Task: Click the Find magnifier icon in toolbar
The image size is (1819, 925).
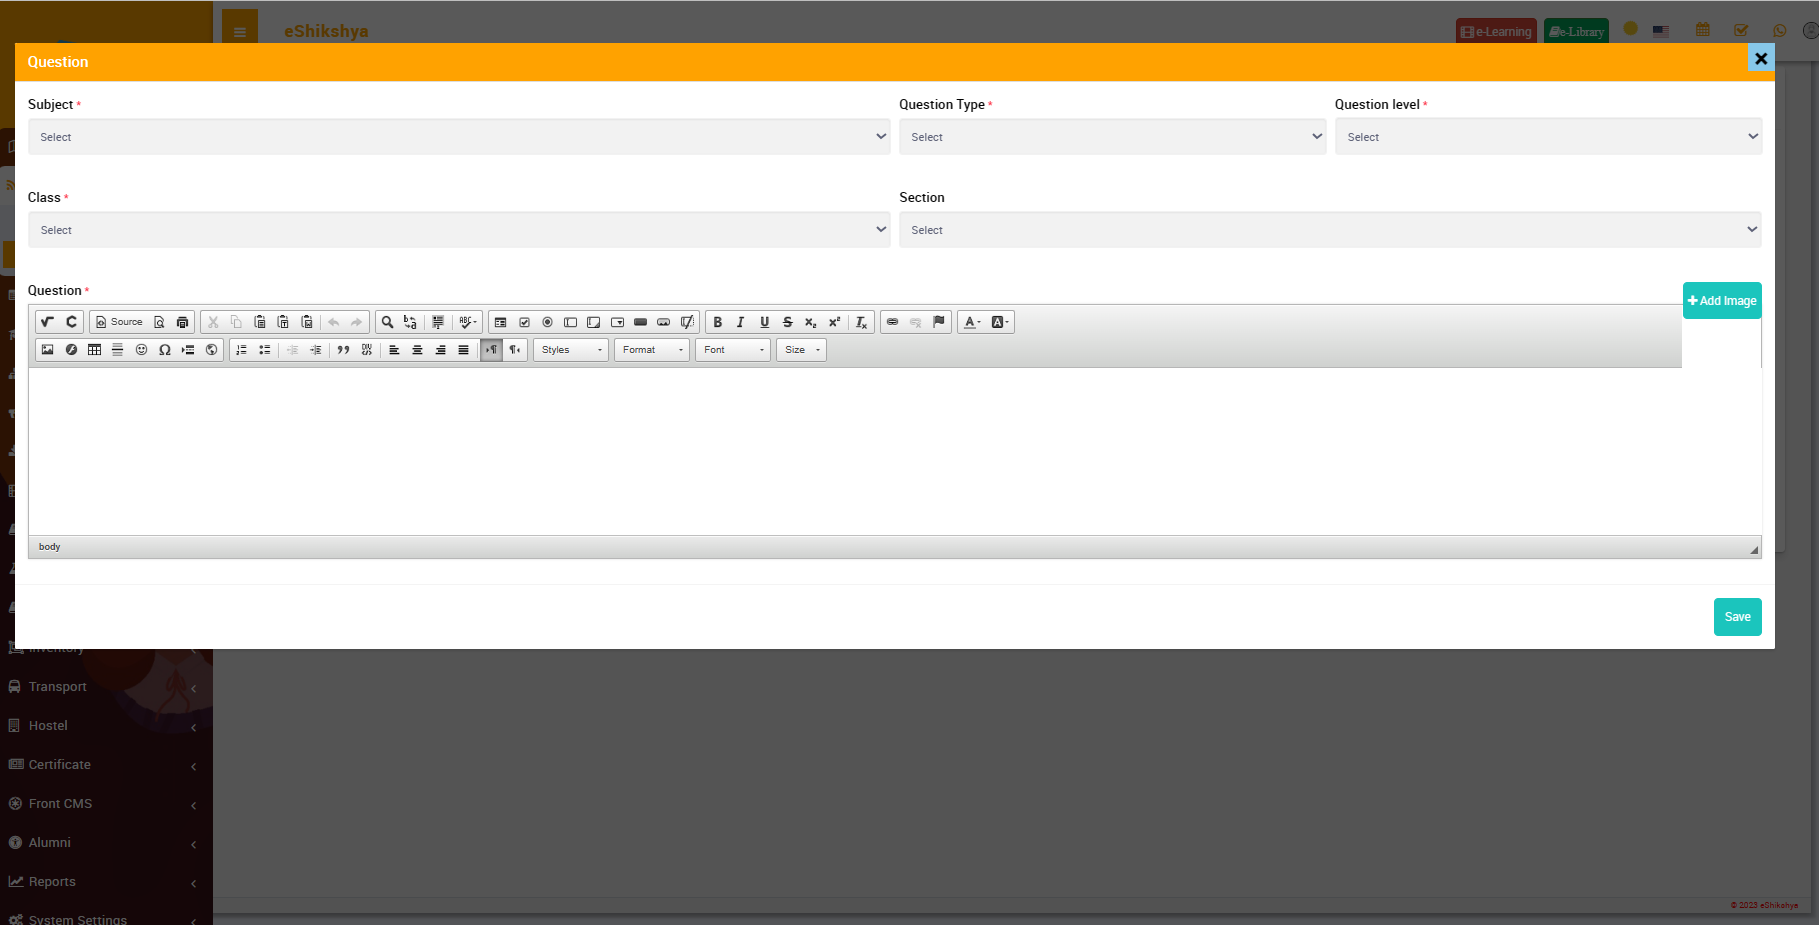Action: (x=387, y=322)
